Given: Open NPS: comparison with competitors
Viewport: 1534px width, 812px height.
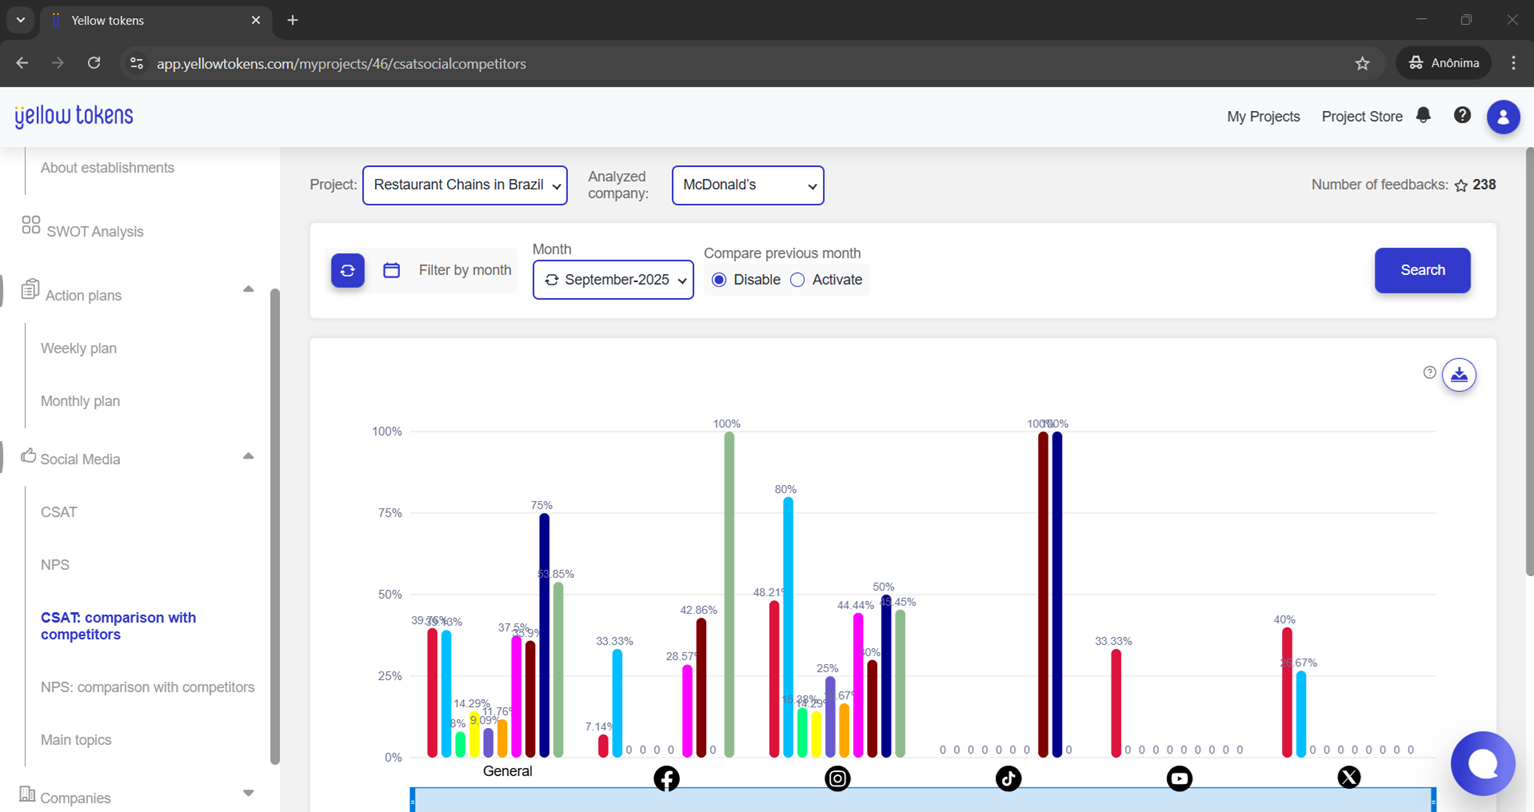Looking at the screenshot, I should click(x=148, y=688).
